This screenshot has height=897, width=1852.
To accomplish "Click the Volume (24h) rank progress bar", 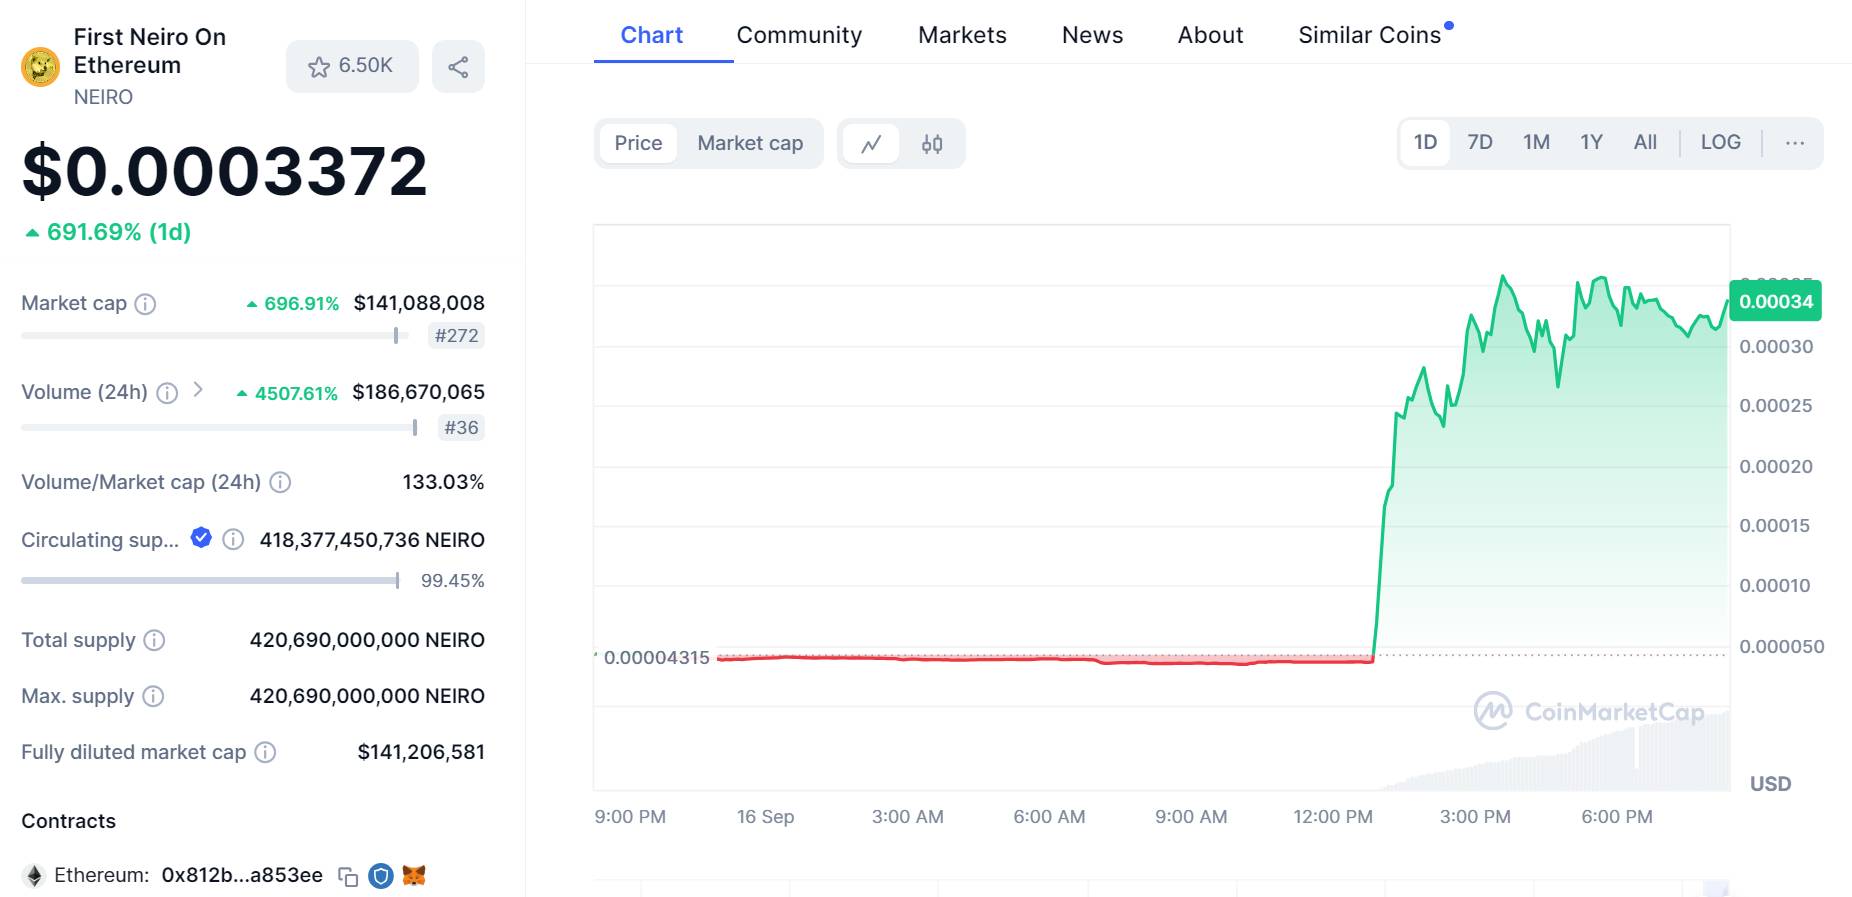I will point(219,428).
